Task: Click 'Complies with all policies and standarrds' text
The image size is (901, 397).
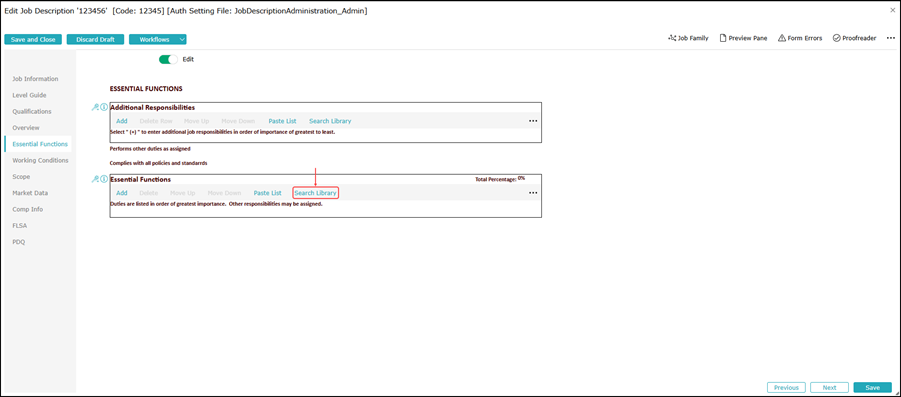Action: tap(158, 163)
